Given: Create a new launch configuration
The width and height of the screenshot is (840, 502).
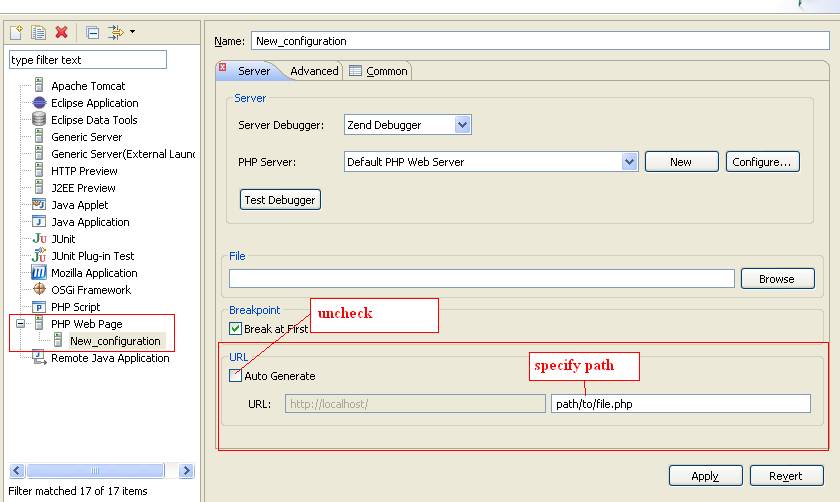Looking at the screenshot, I should click(x=16, y=33).
